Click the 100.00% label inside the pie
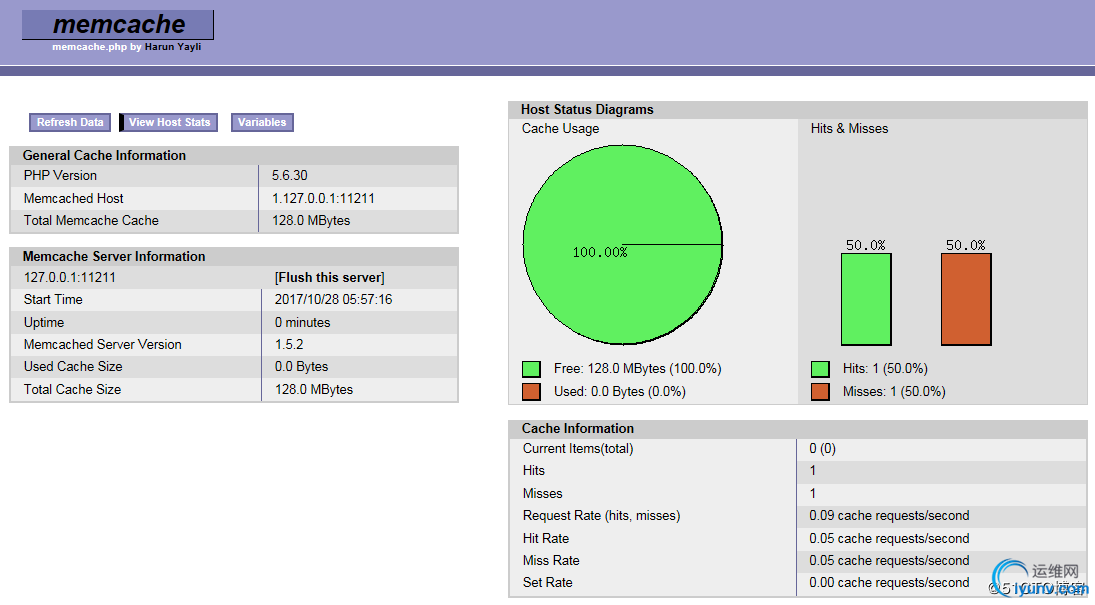The height and width of the screenshot is (605, 1095). [600, 252]
